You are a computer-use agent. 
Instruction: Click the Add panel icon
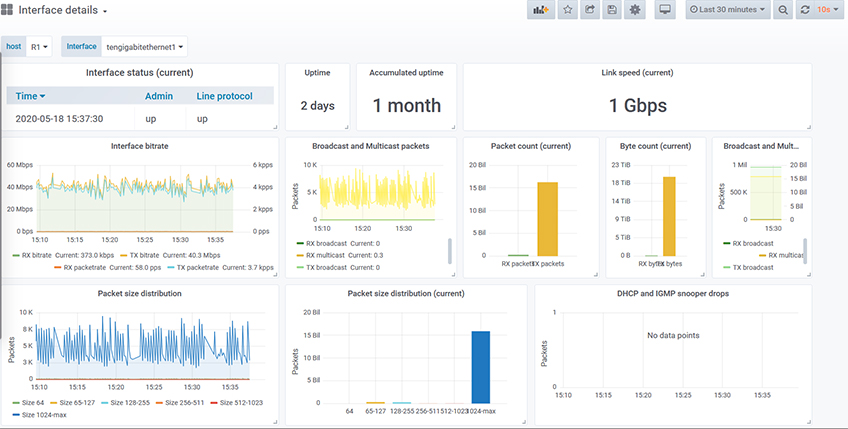tap(541, 10)
